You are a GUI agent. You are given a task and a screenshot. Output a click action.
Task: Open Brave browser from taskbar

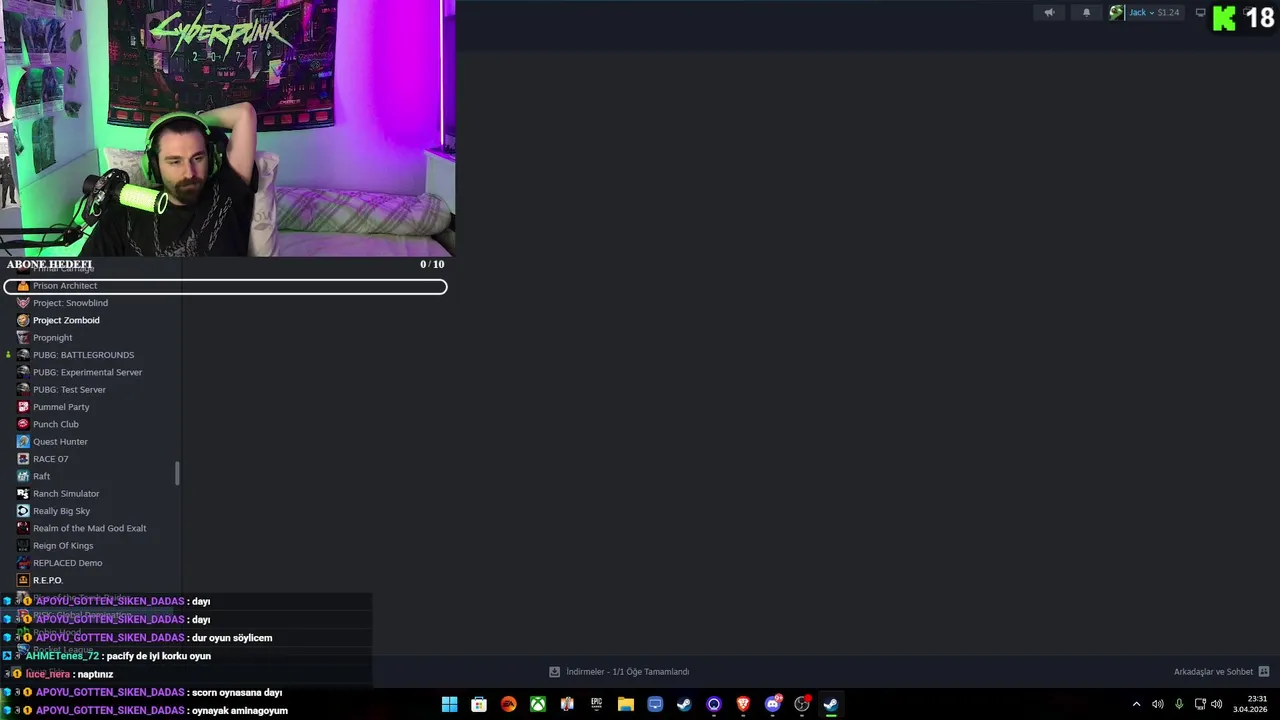743,704
